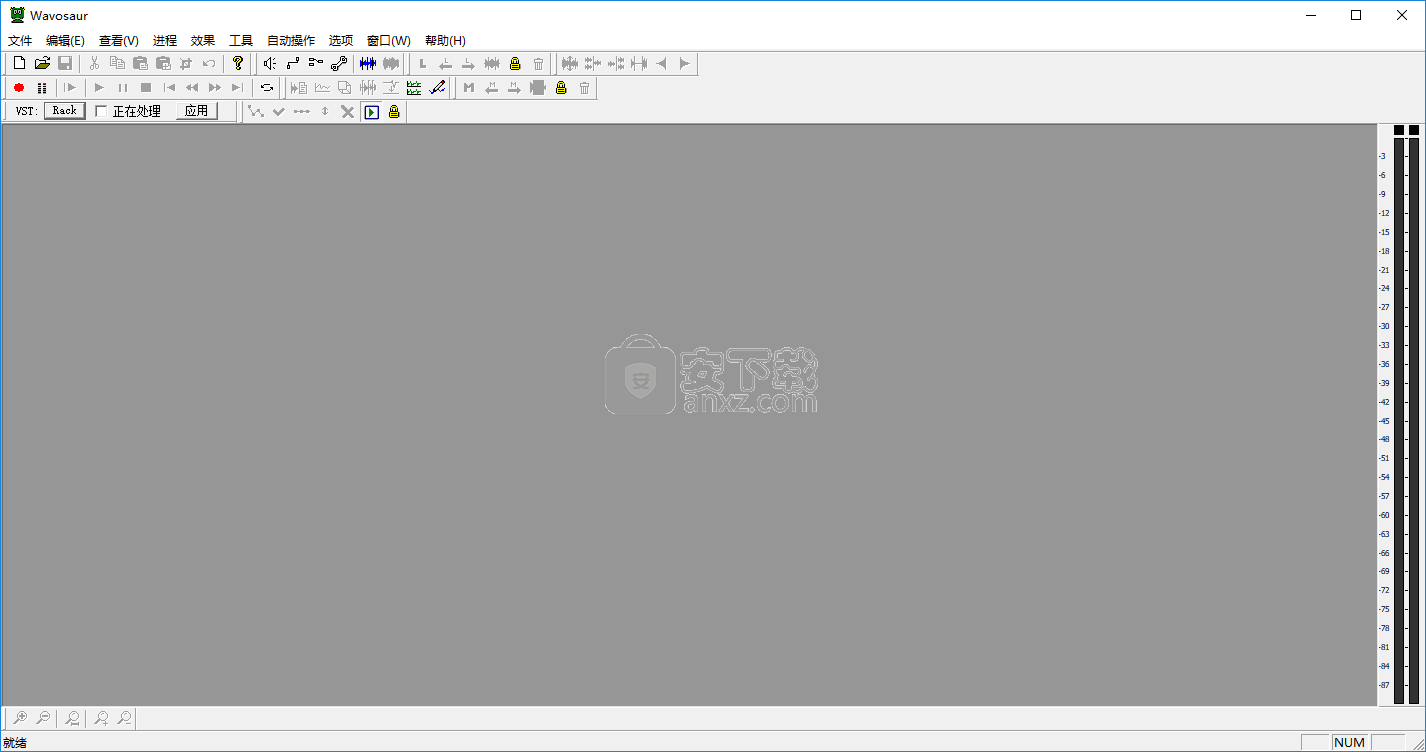
Task: Click the 应用 button
Action: pyautogui.click(x=197, y=111)
